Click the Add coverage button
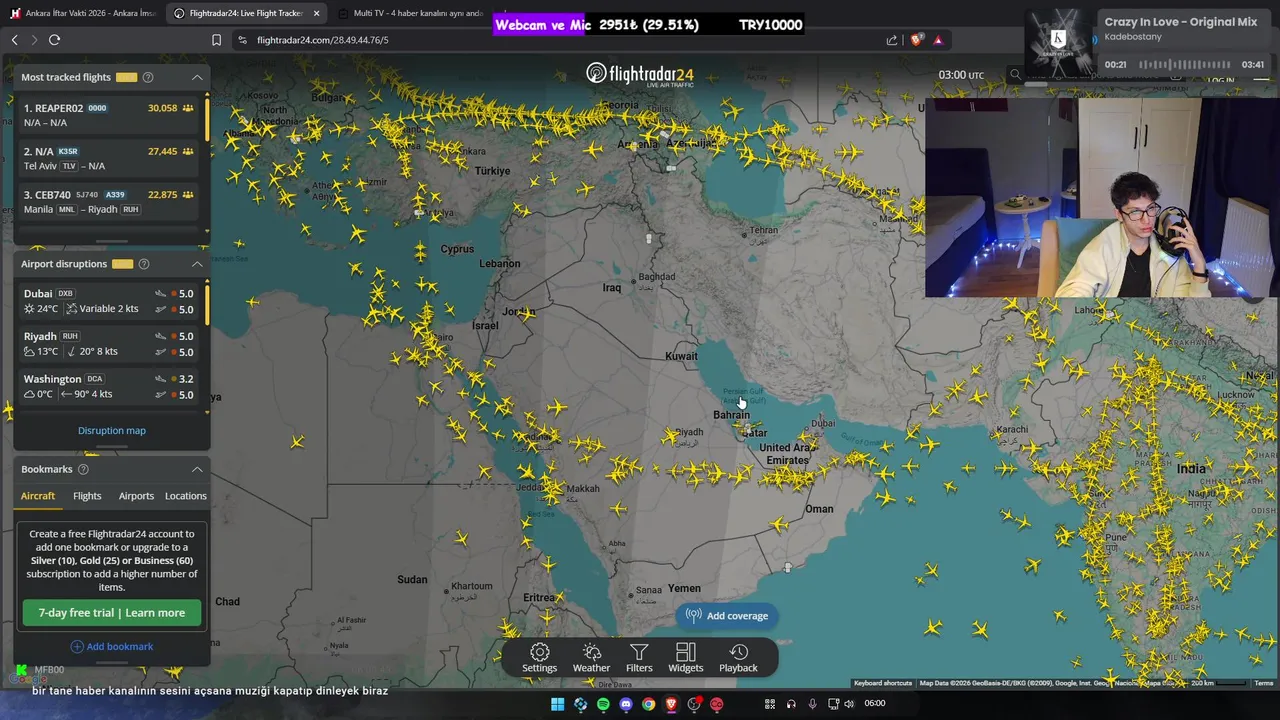 click(x=727, y=616)
